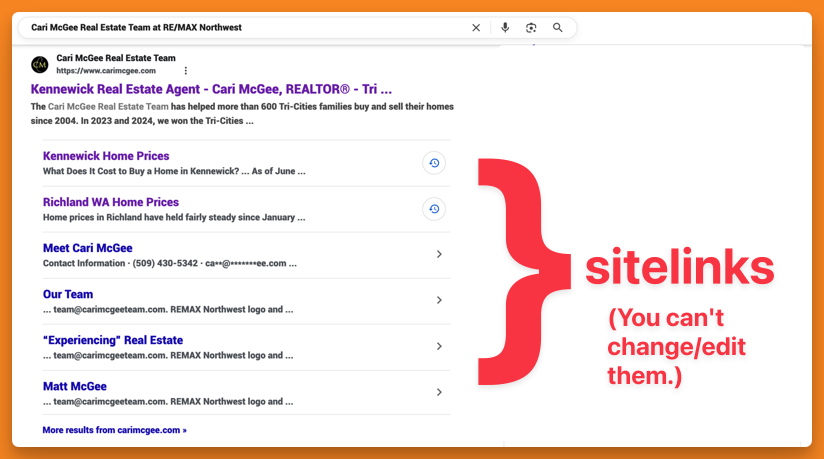Expand chevron on Meet Cari McGee row

439,254
